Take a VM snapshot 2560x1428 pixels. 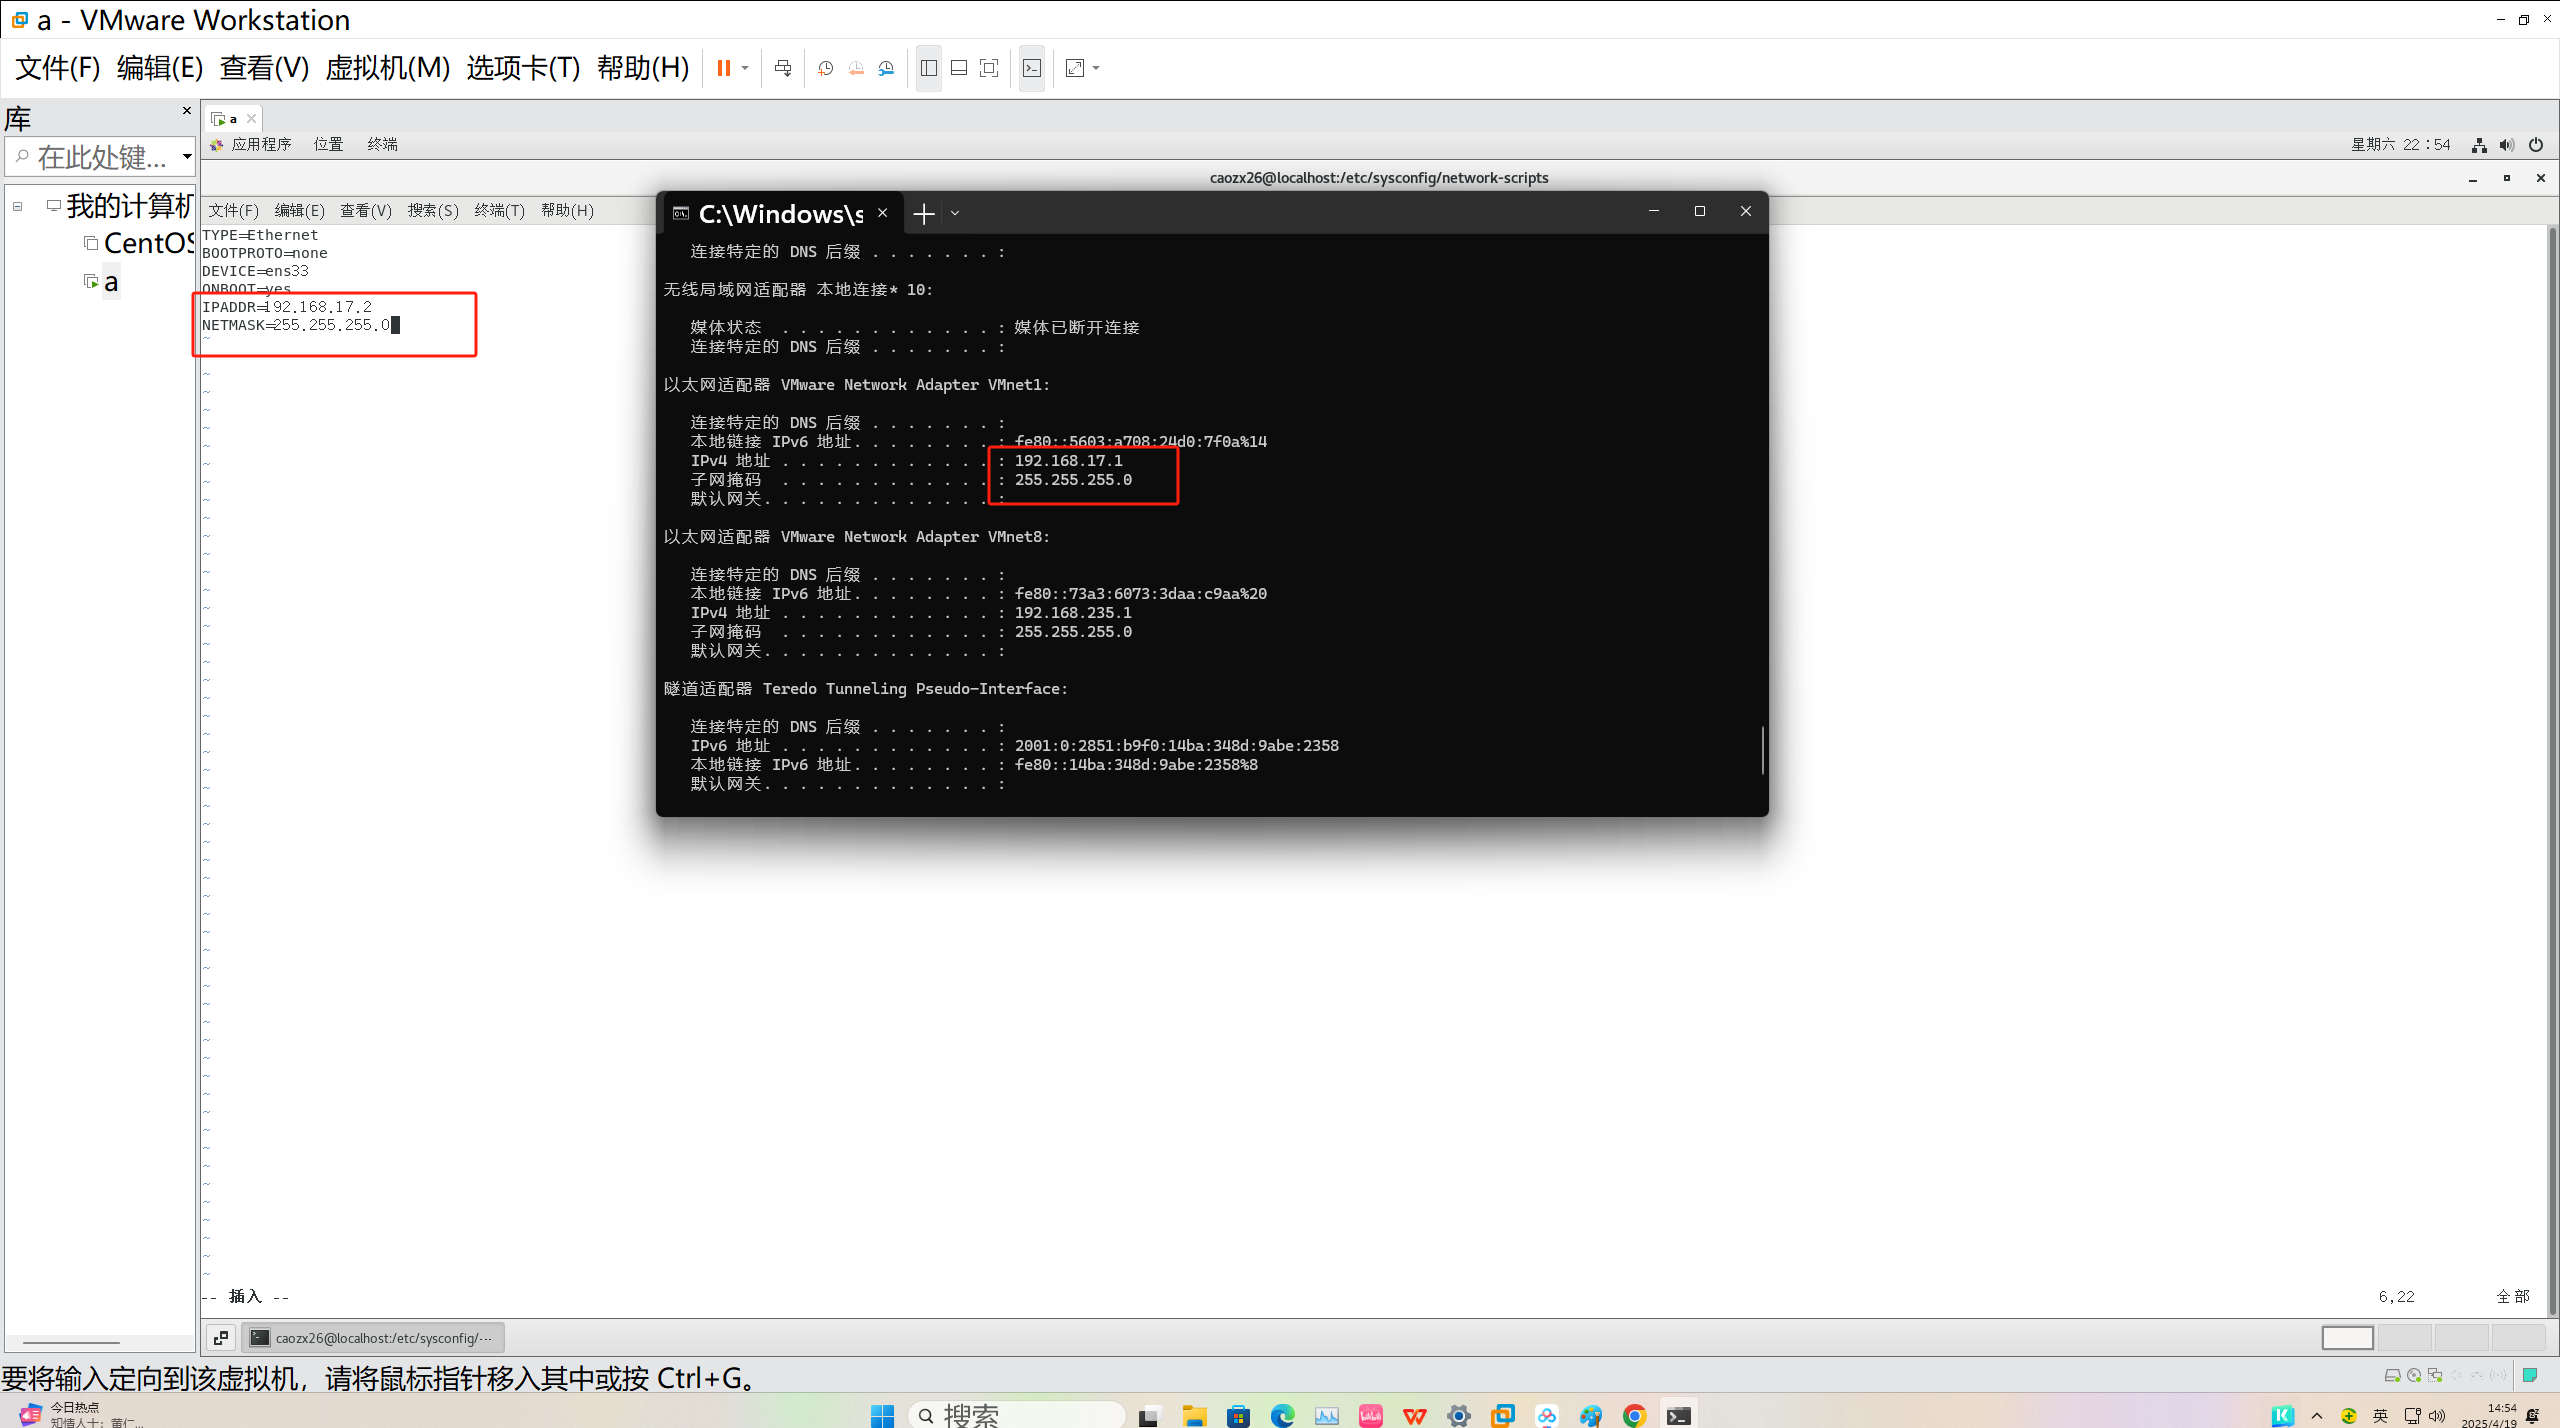tap(825, 68)
